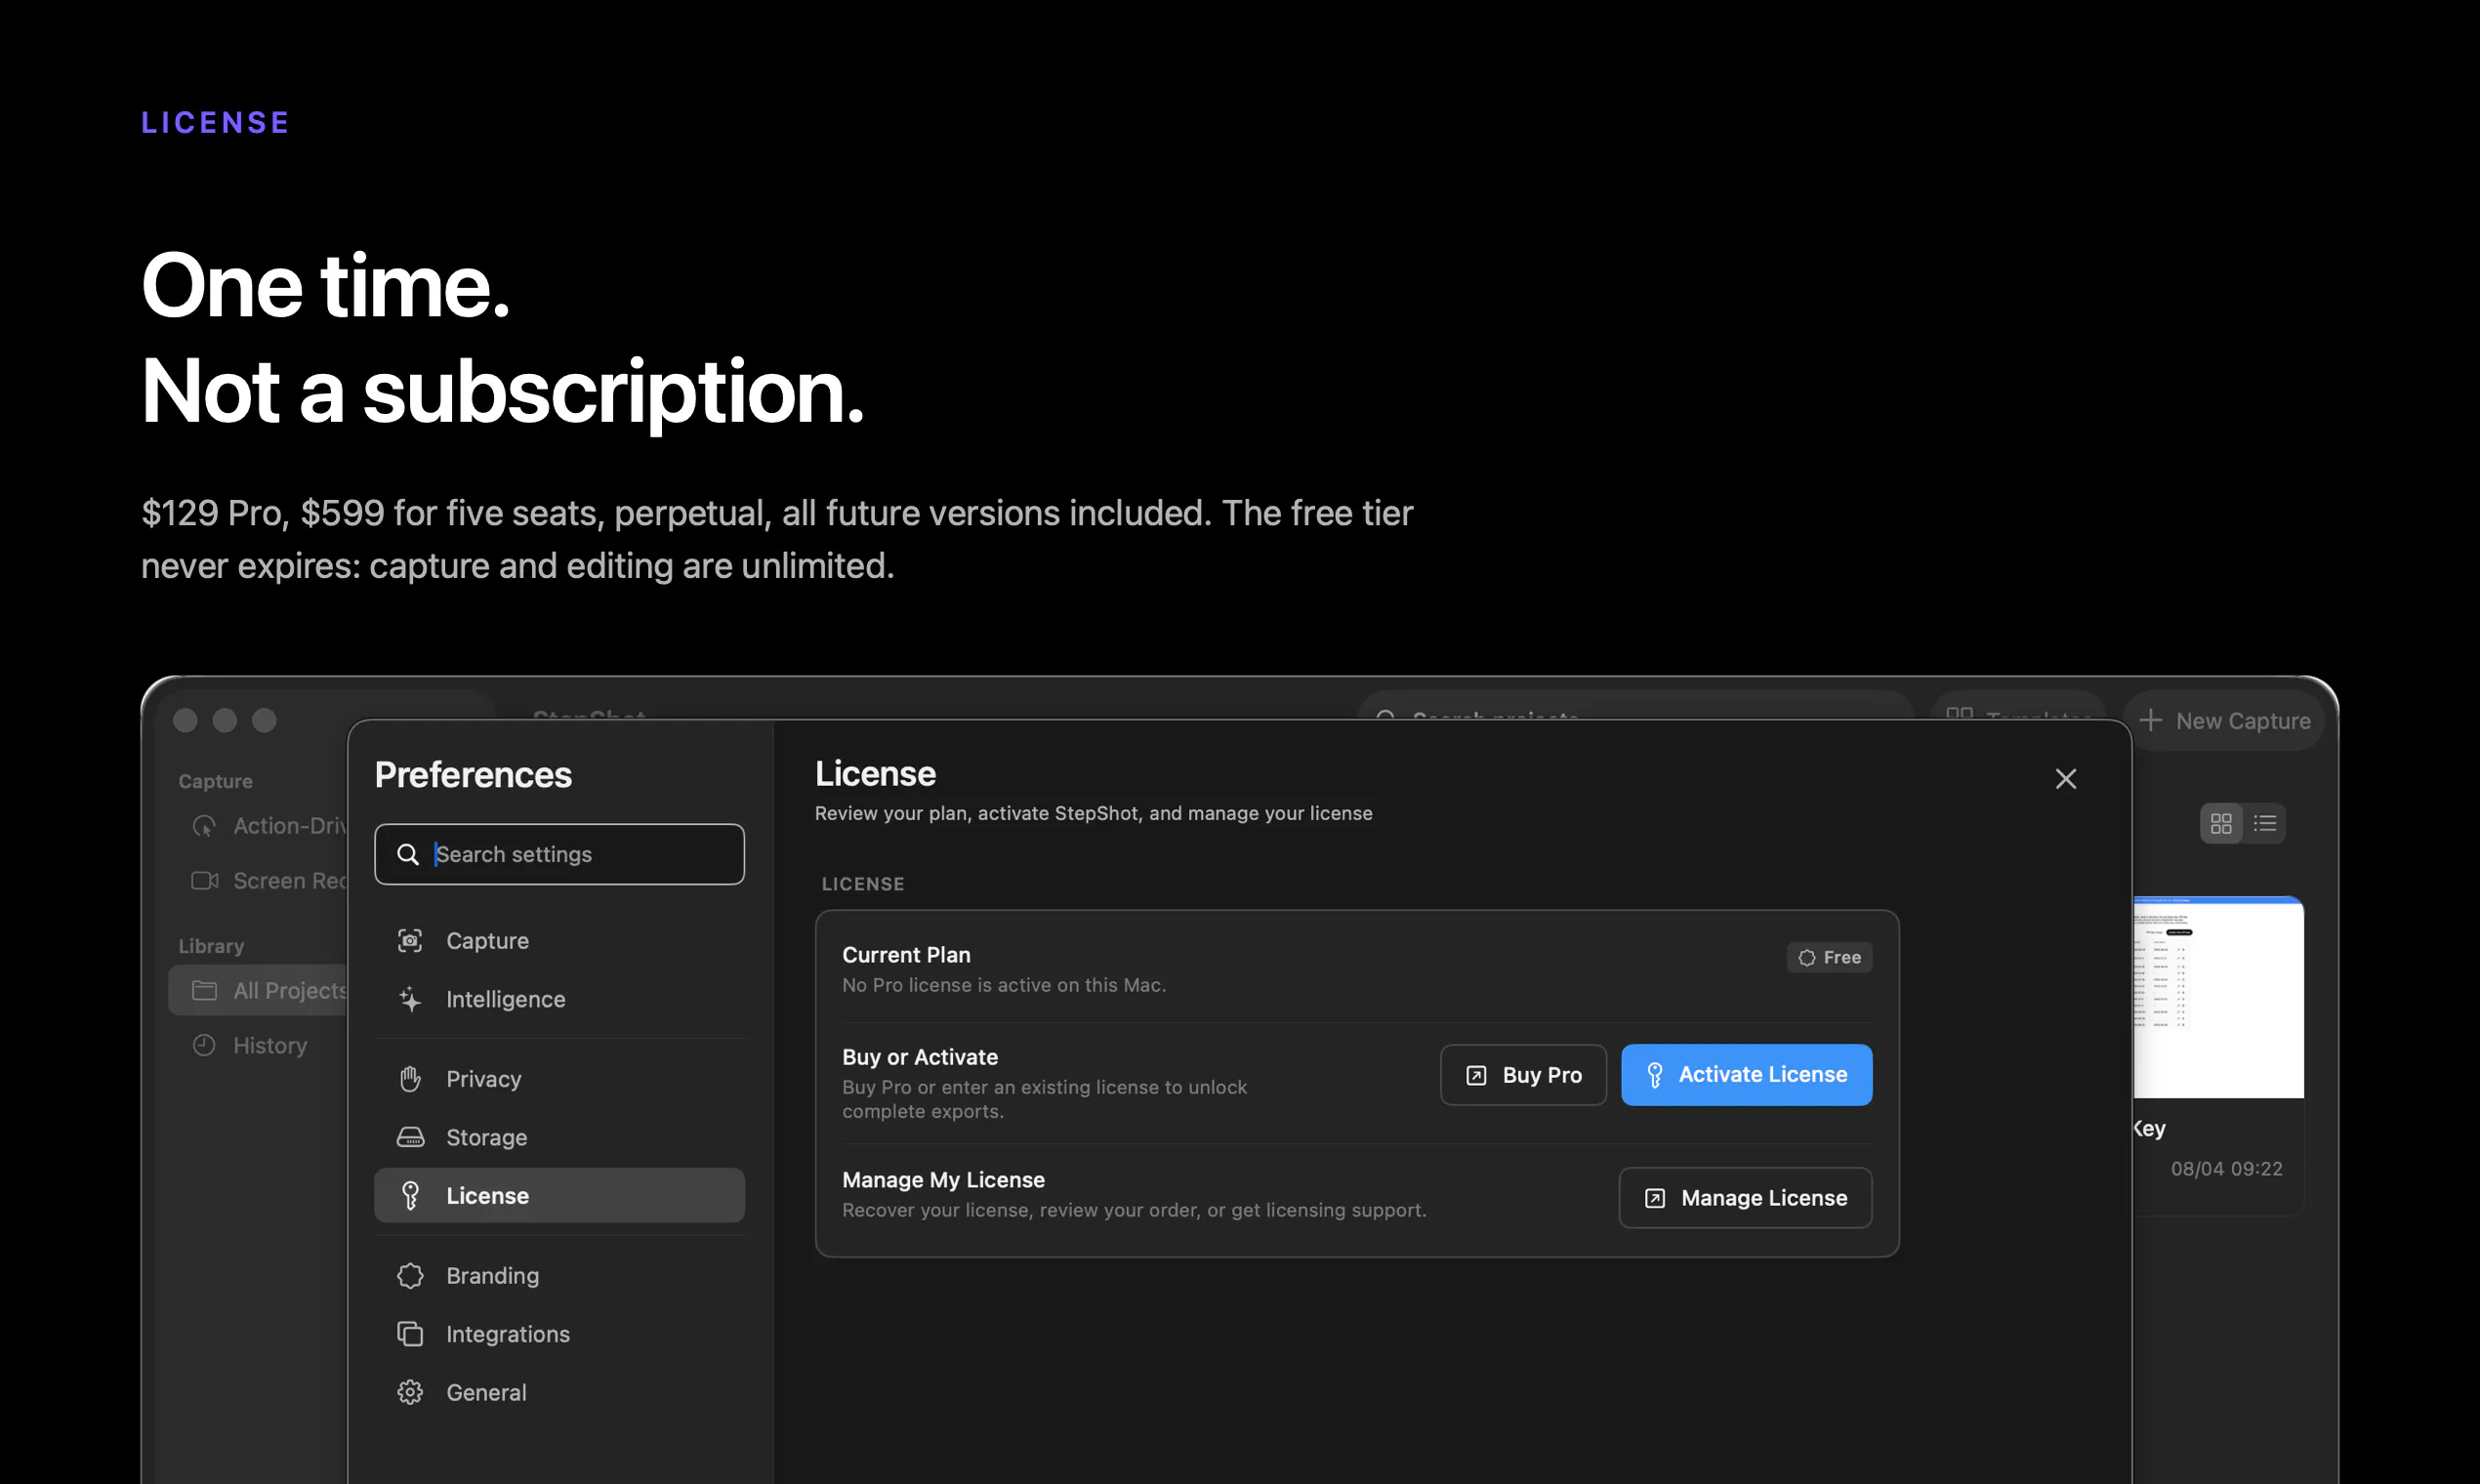2480x1484 pixels.
Task: Click the external link icon on Manage License
Action: point(1655,1198)
